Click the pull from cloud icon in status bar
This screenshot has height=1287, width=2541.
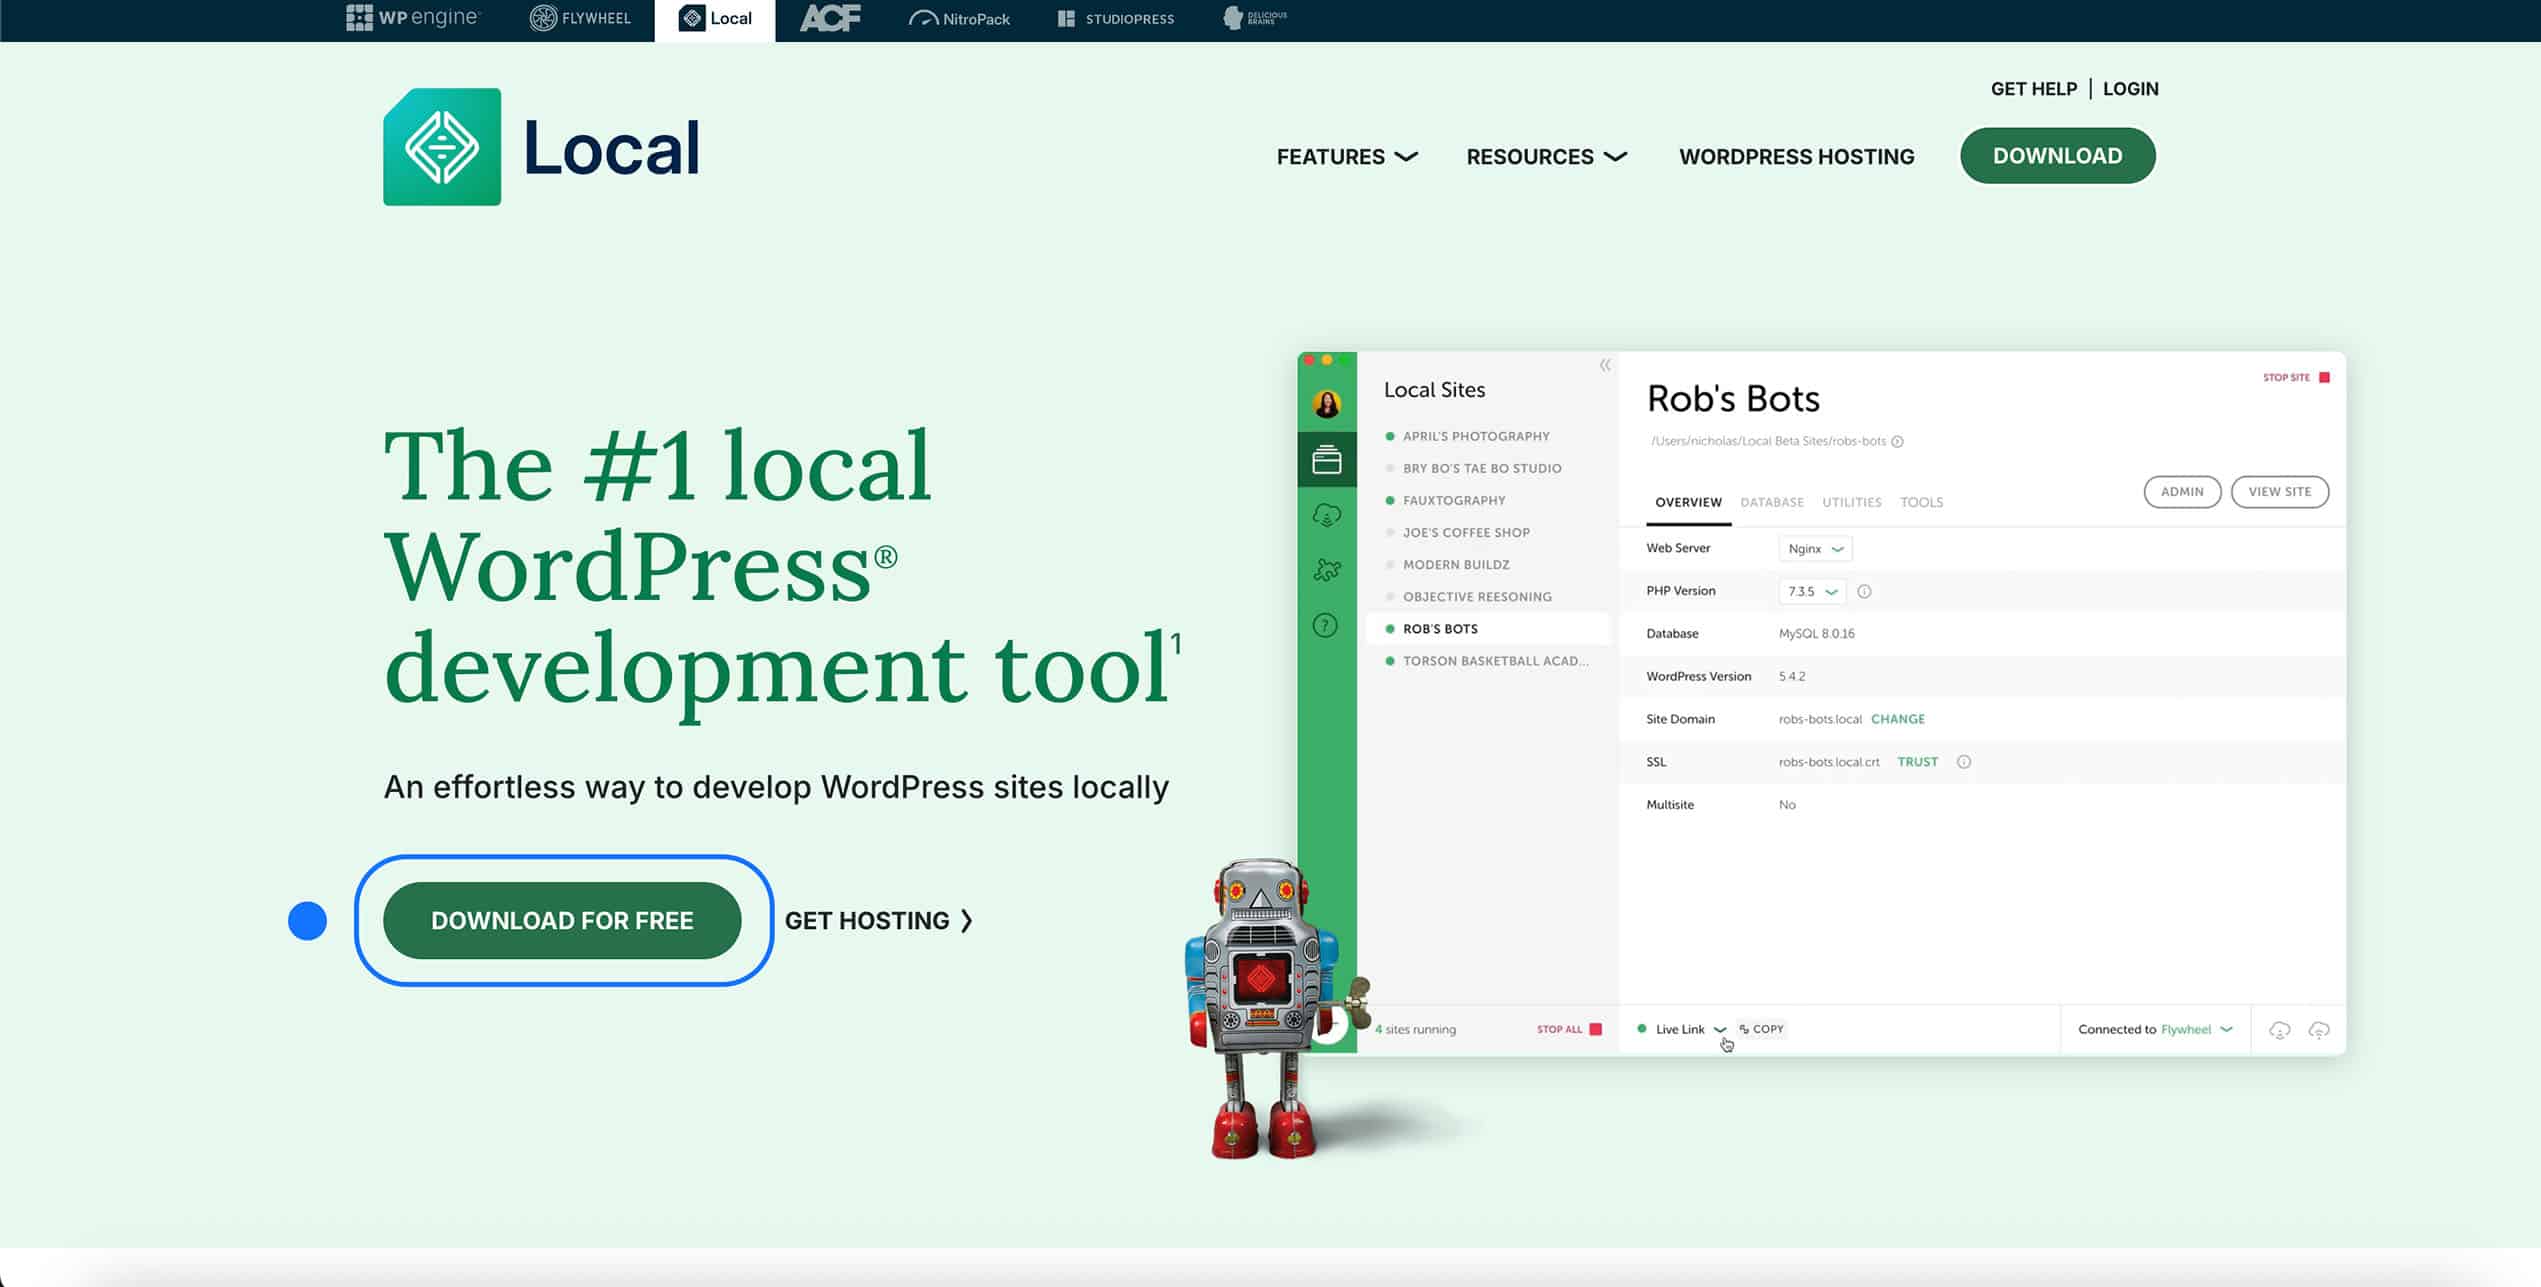2281,1029
